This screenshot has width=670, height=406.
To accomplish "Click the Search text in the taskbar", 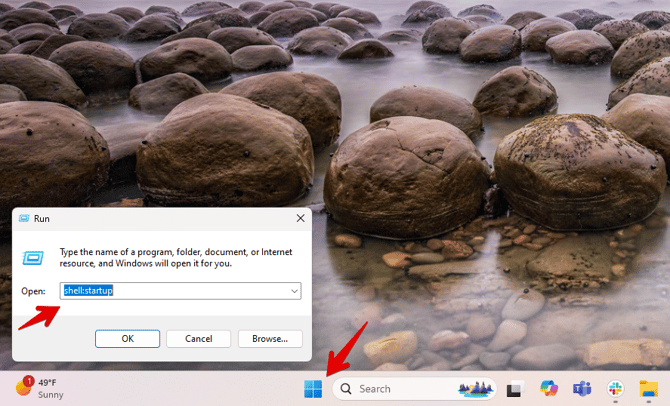I will coord(375,389).
